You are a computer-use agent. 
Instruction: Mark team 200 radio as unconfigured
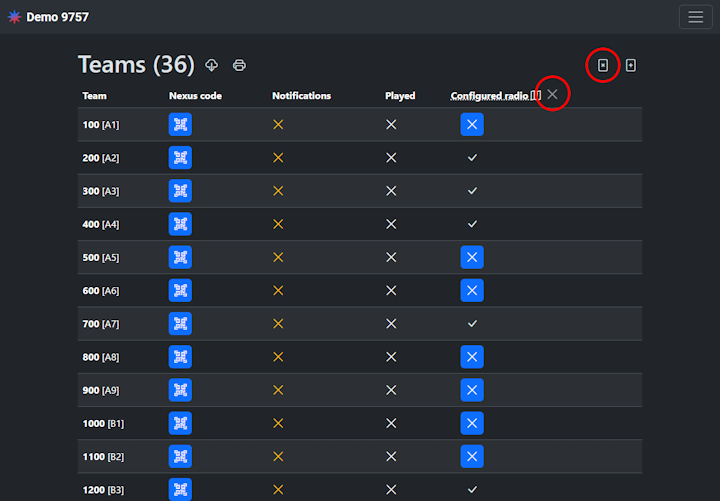472,158
